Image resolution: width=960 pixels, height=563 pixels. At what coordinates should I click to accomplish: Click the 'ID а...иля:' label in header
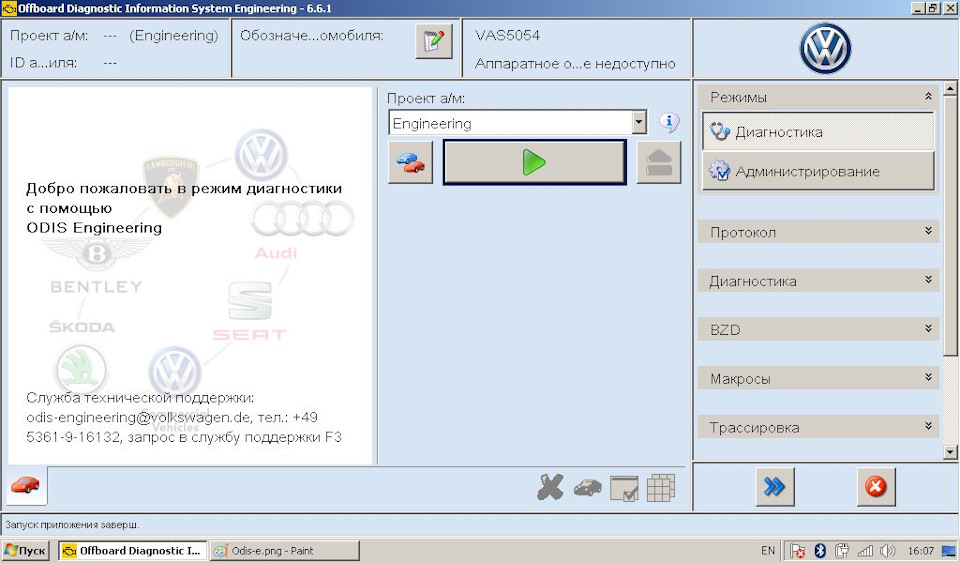[x=43, y=62]
